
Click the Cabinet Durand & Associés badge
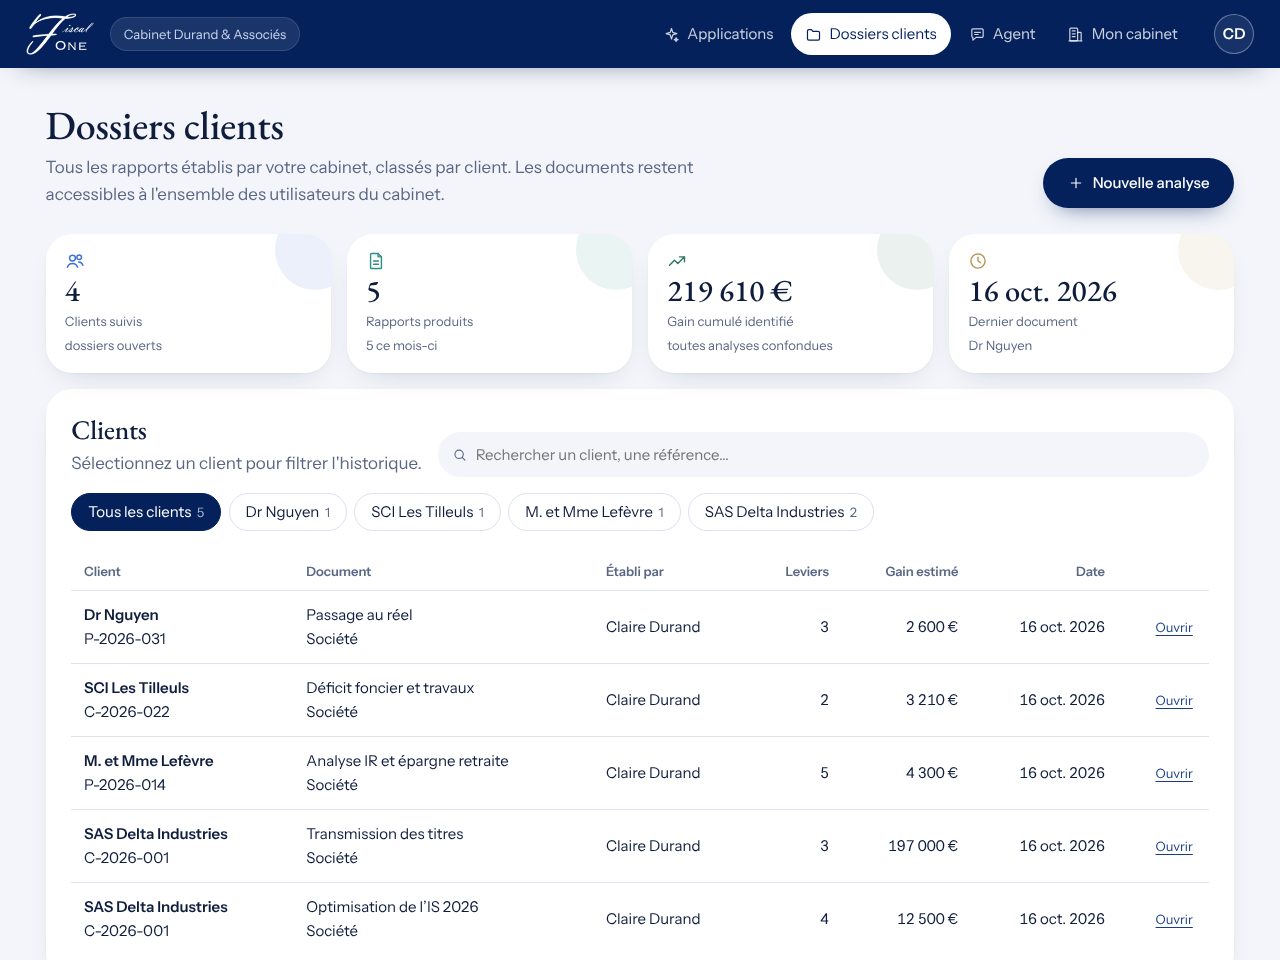point(205,34)
